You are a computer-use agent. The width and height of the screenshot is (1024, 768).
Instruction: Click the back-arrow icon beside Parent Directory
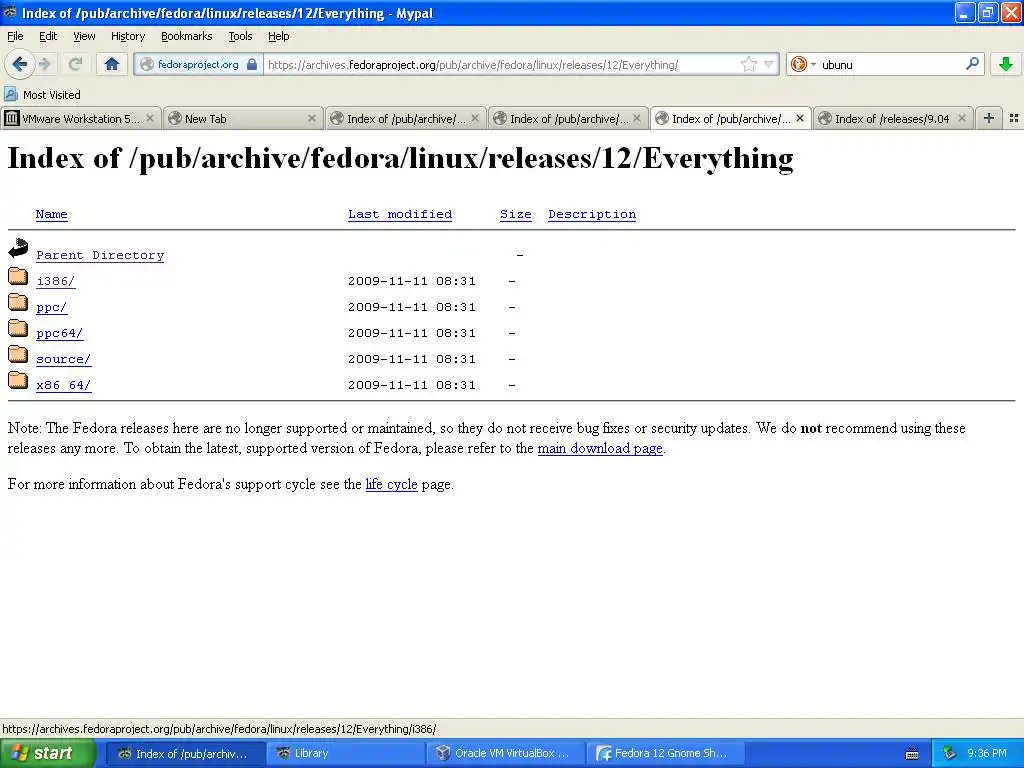18,248
